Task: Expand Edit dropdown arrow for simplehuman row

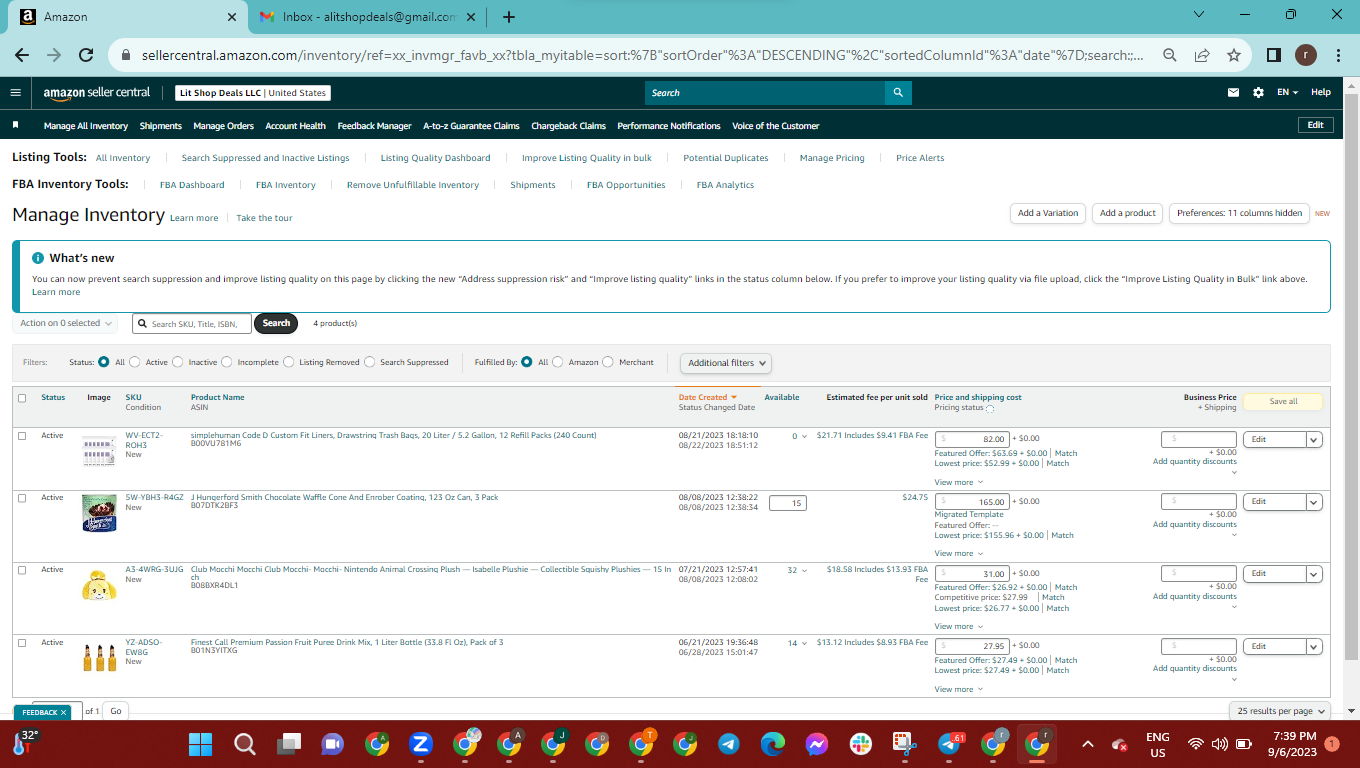Action: point(1314,439)
